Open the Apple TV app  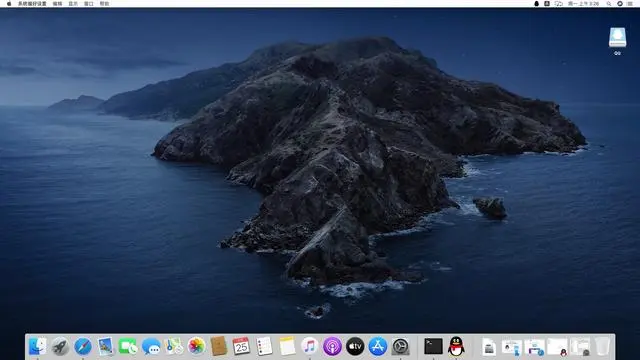355,347
